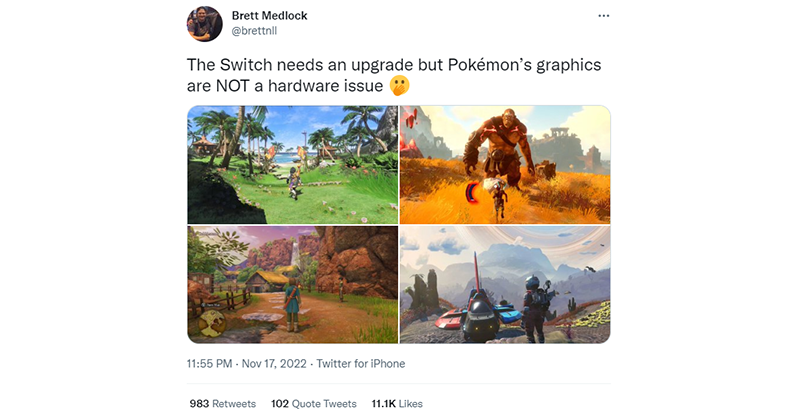The image size is (800, 420).
Task: View the 11.1K Likes list
Action: (x=397, y=404)
